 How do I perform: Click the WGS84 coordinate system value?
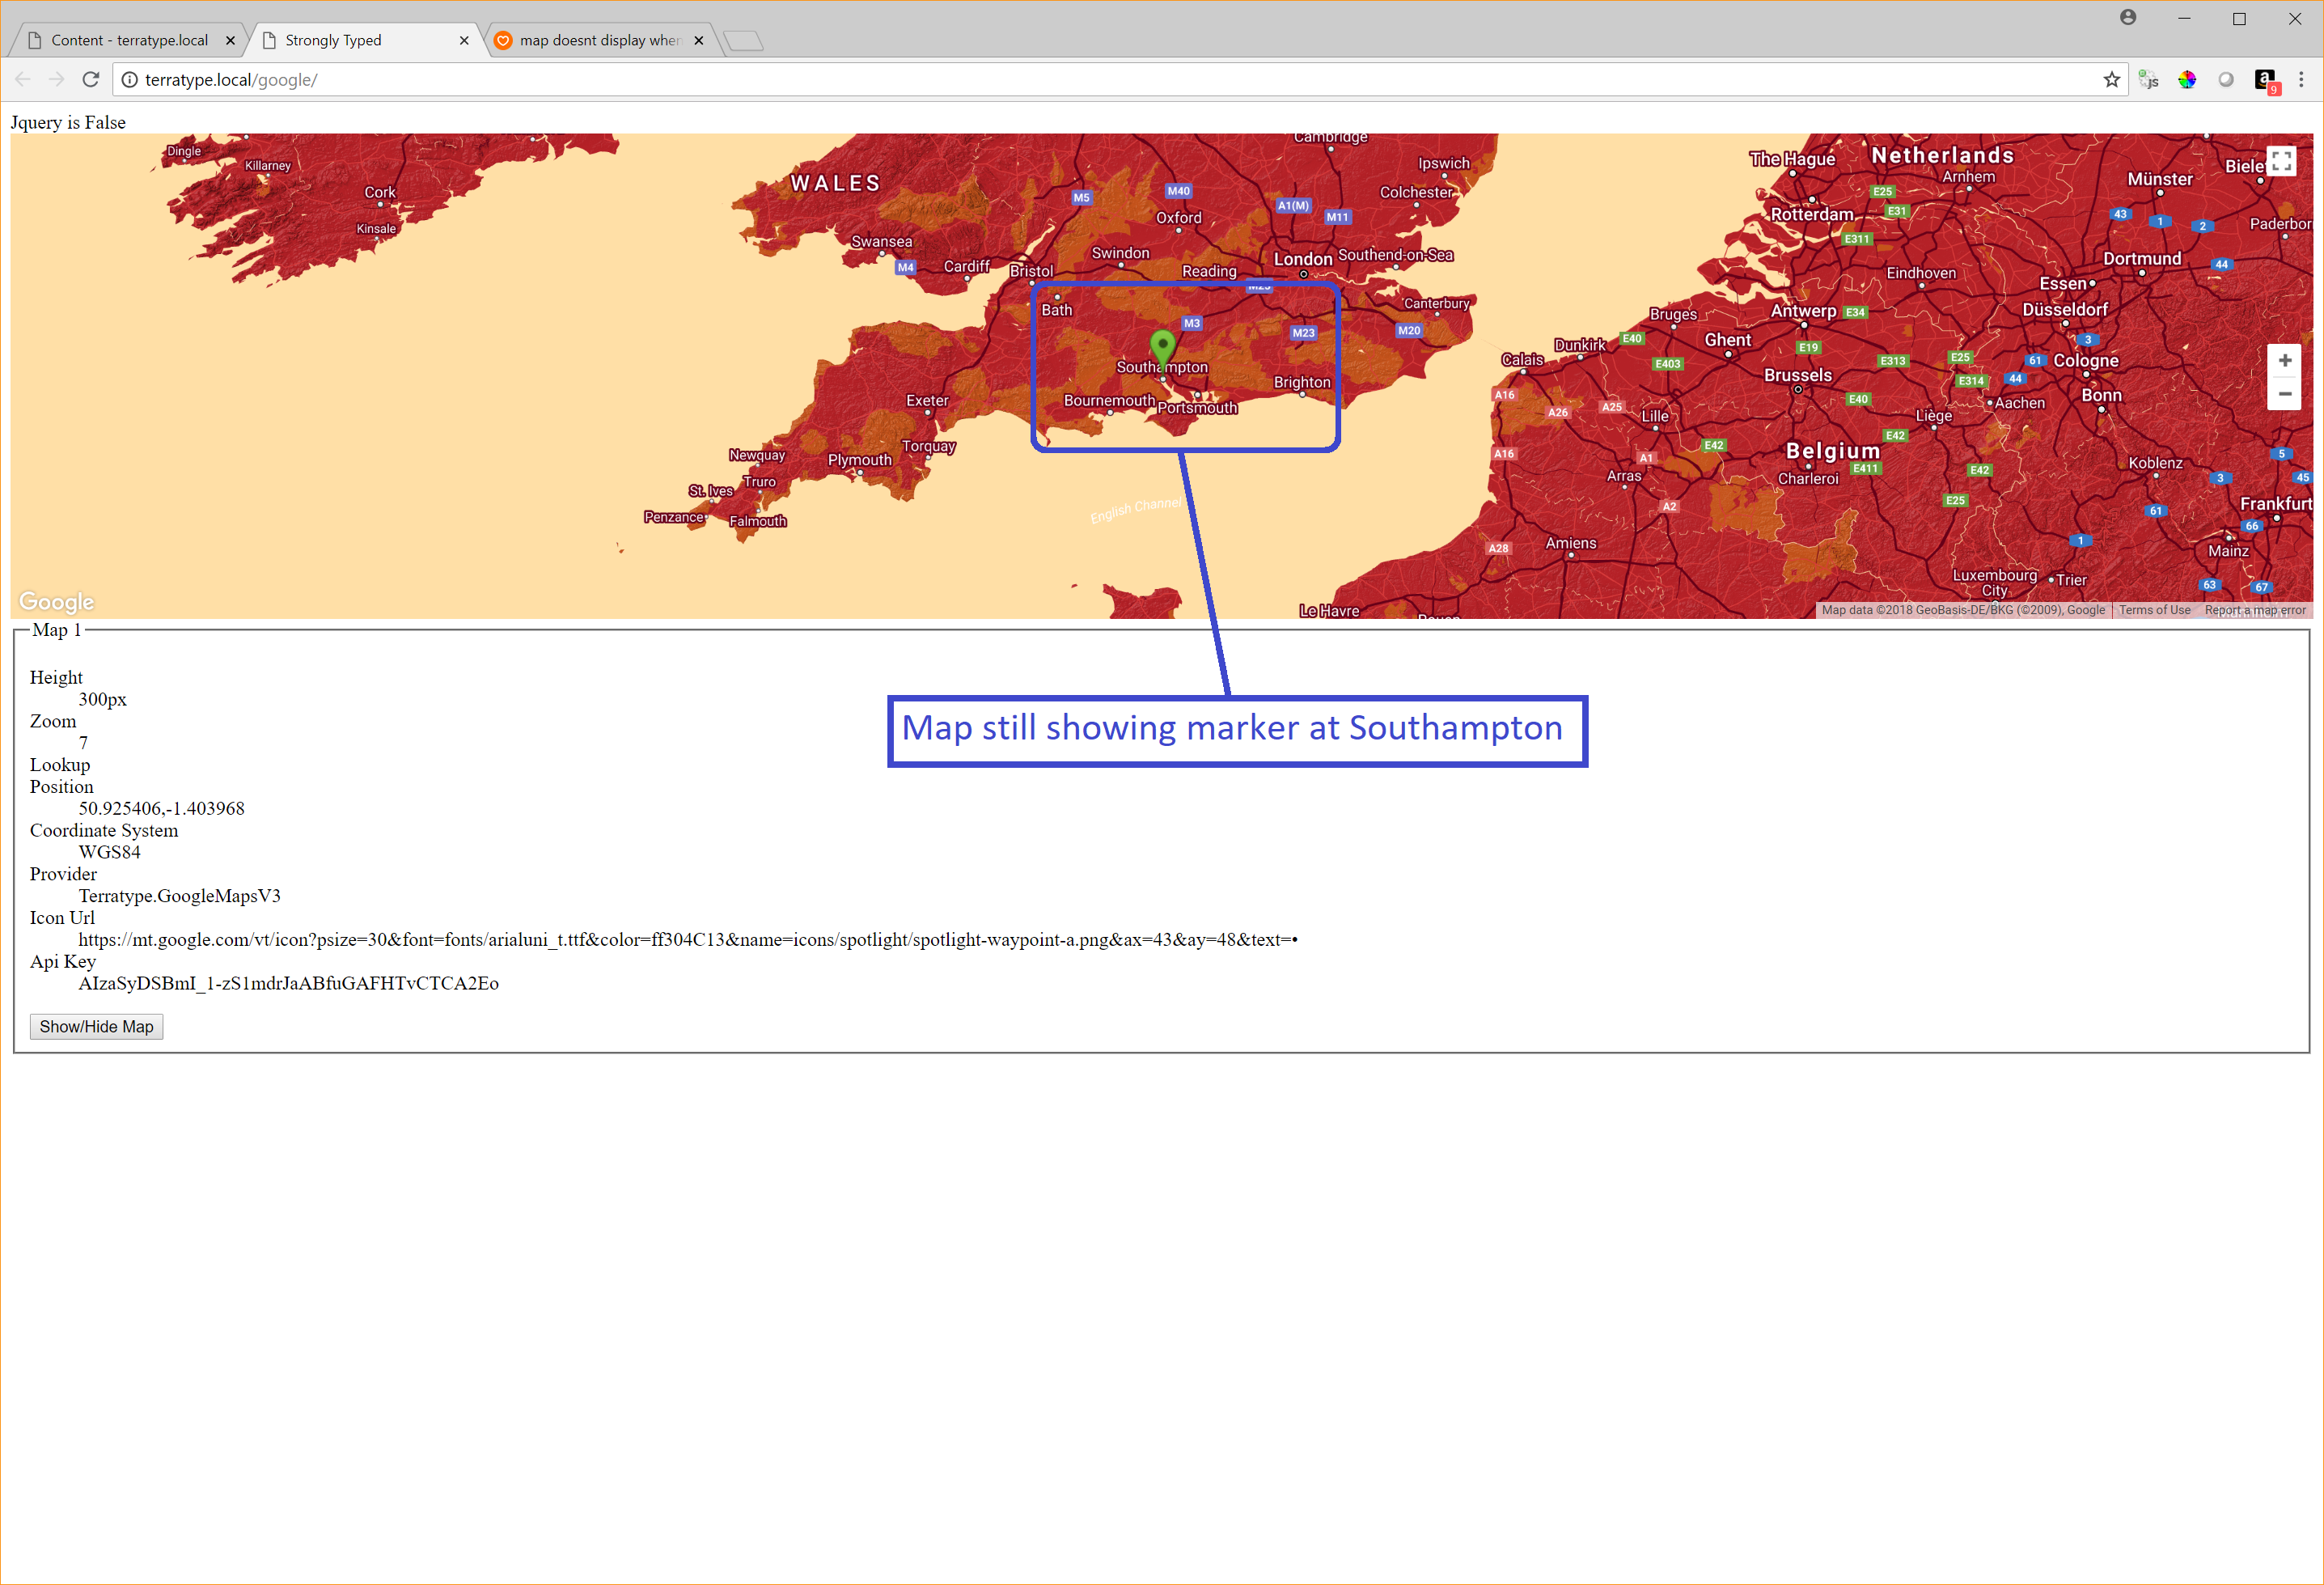tap(109, 852)
